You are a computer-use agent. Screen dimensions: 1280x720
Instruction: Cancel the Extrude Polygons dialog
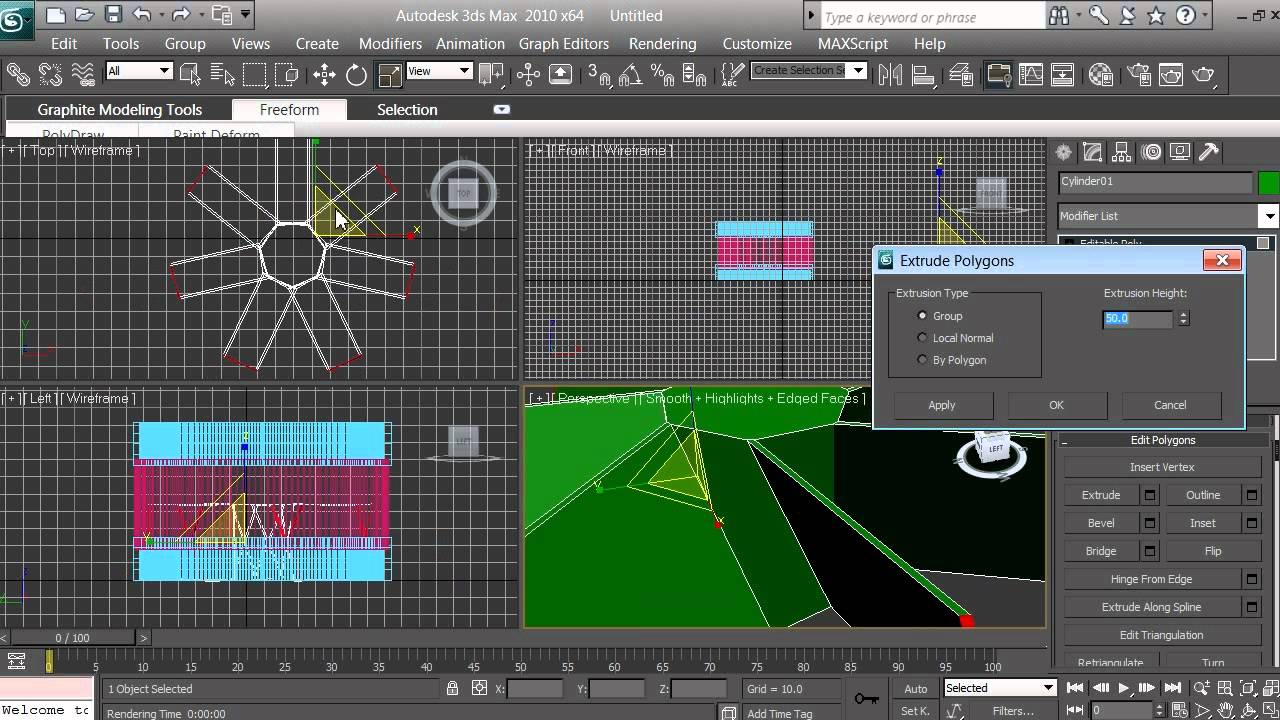coord(1170,405)
